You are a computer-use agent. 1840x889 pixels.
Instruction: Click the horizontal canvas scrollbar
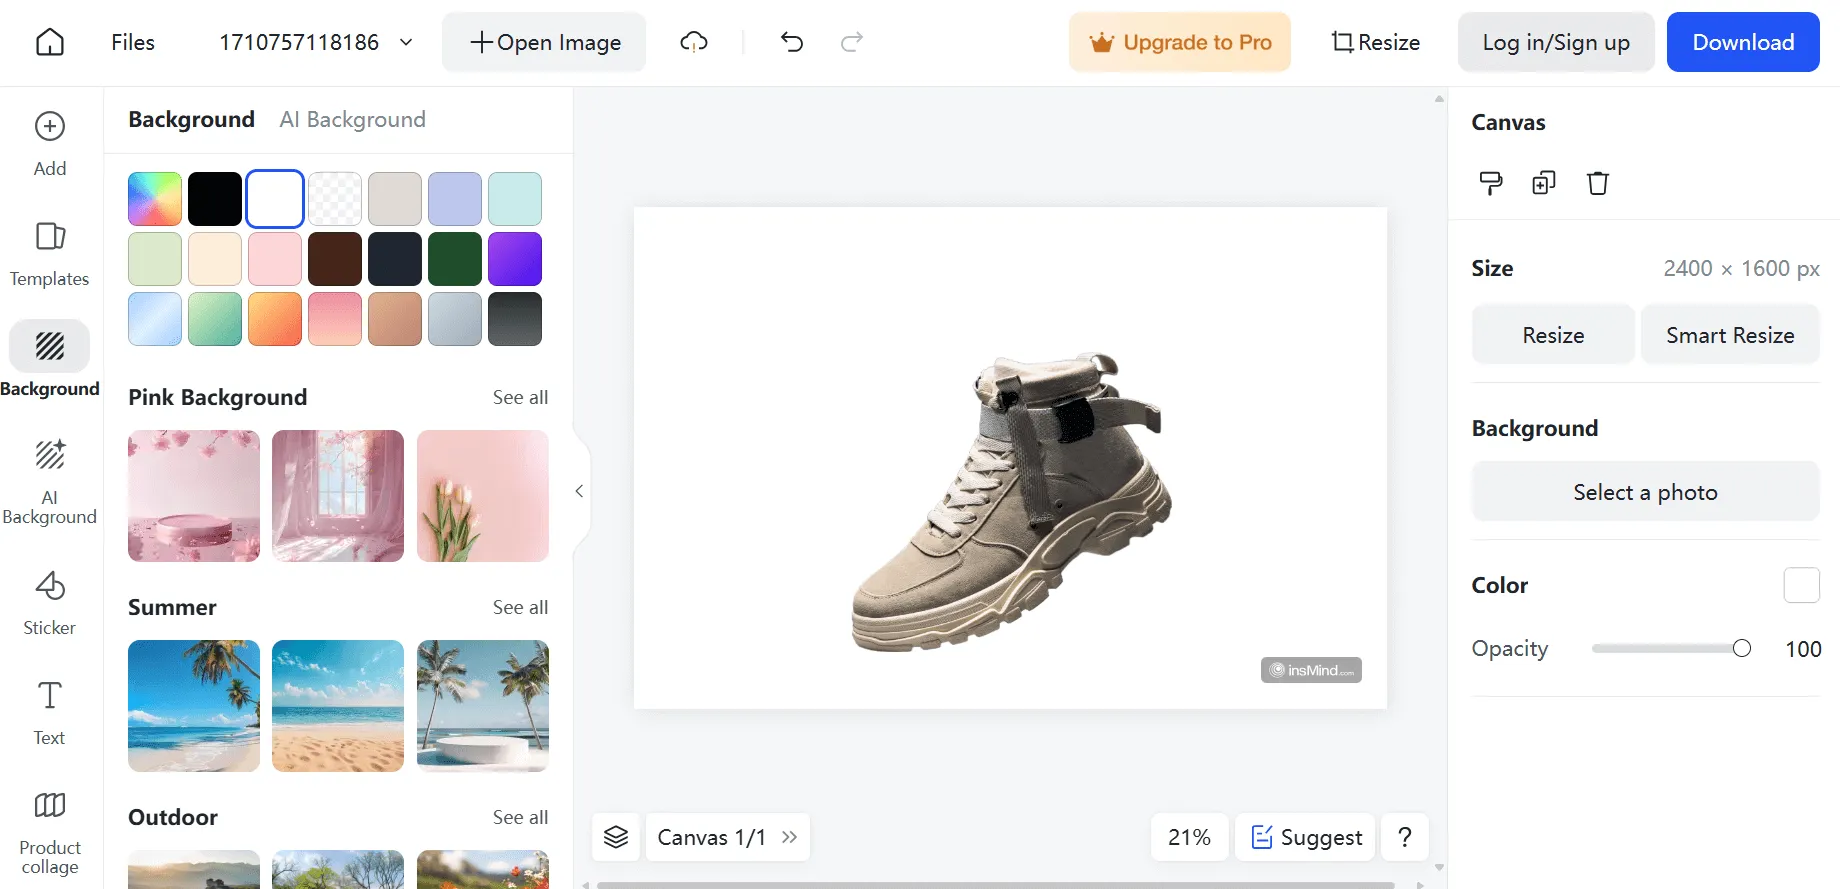pos(995,884)
